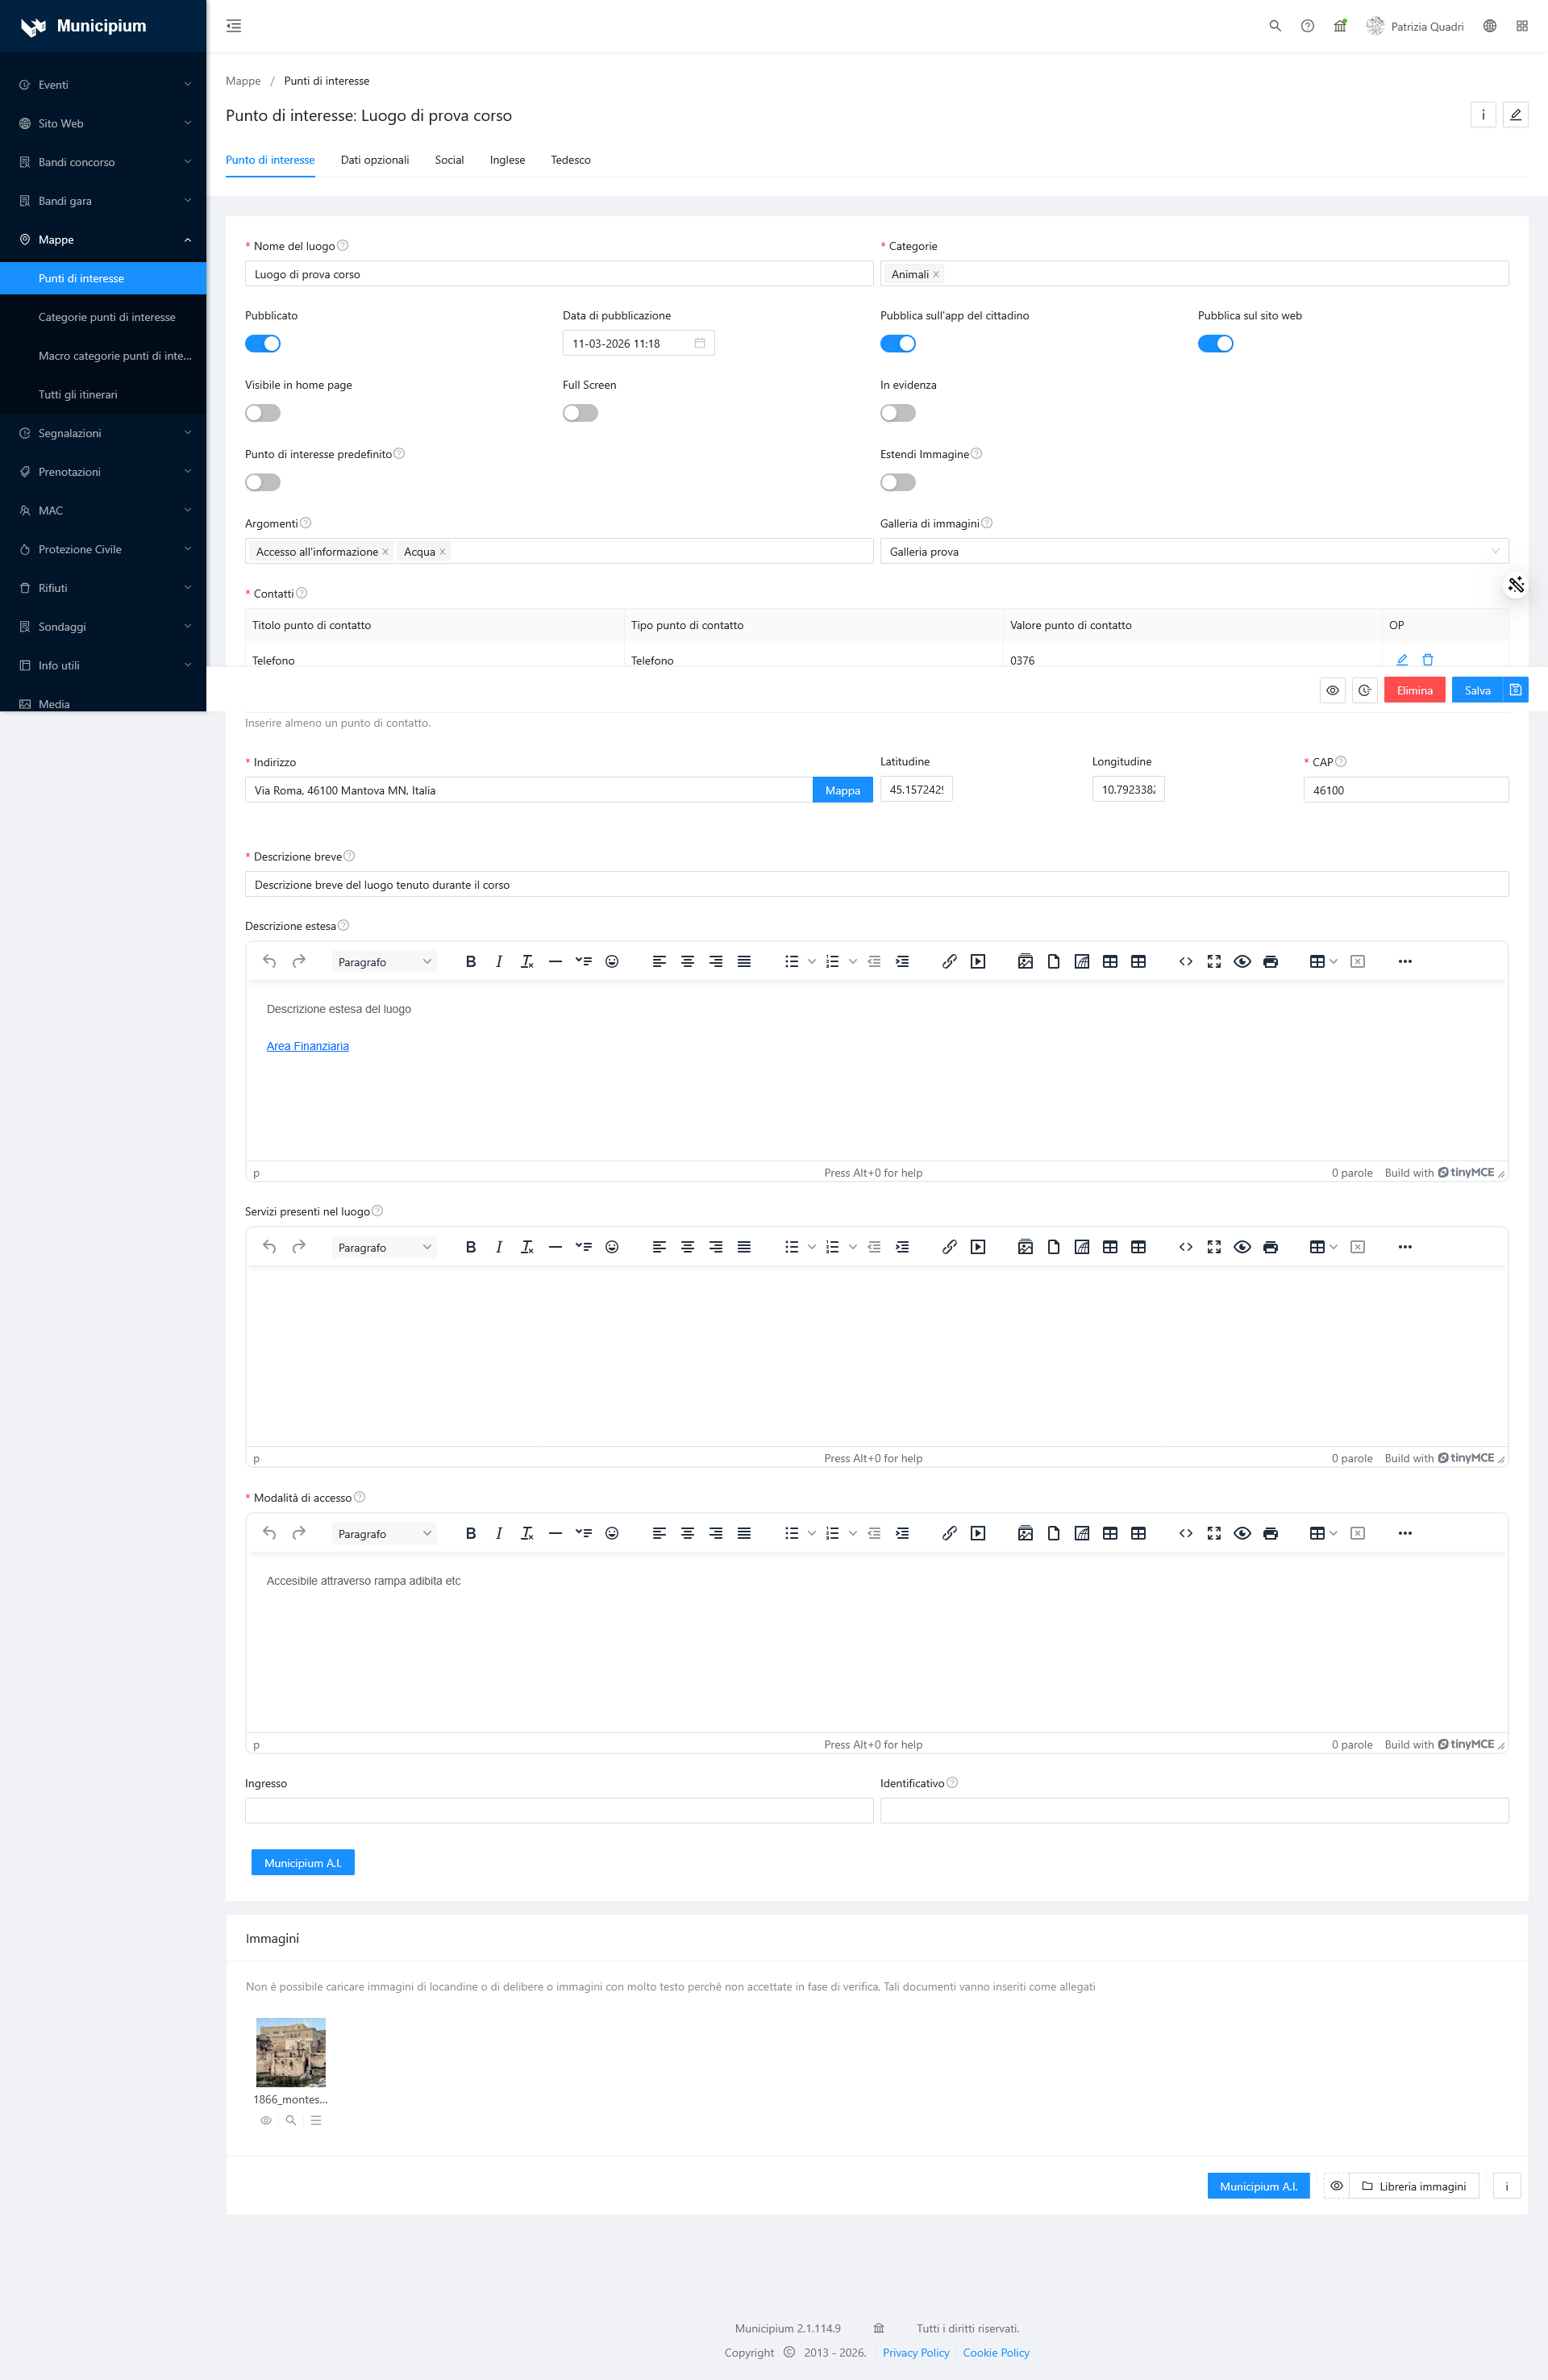Switch to the Dati opzionali tab

click(x=374, y=160)
